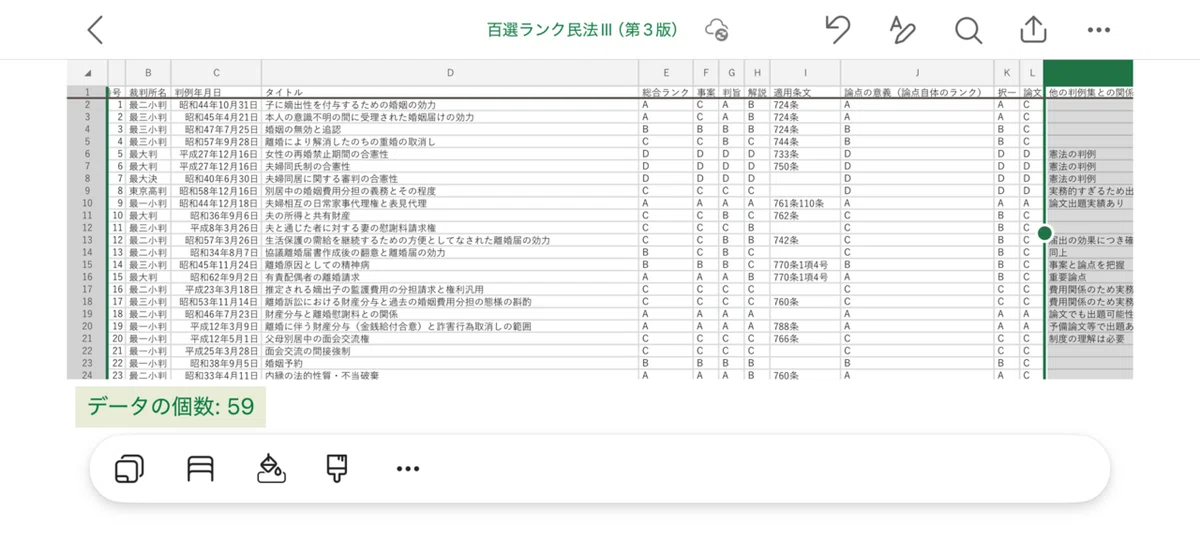
Task: Tap the back chevron to leave workbook
Action: [x=95, y=30]
